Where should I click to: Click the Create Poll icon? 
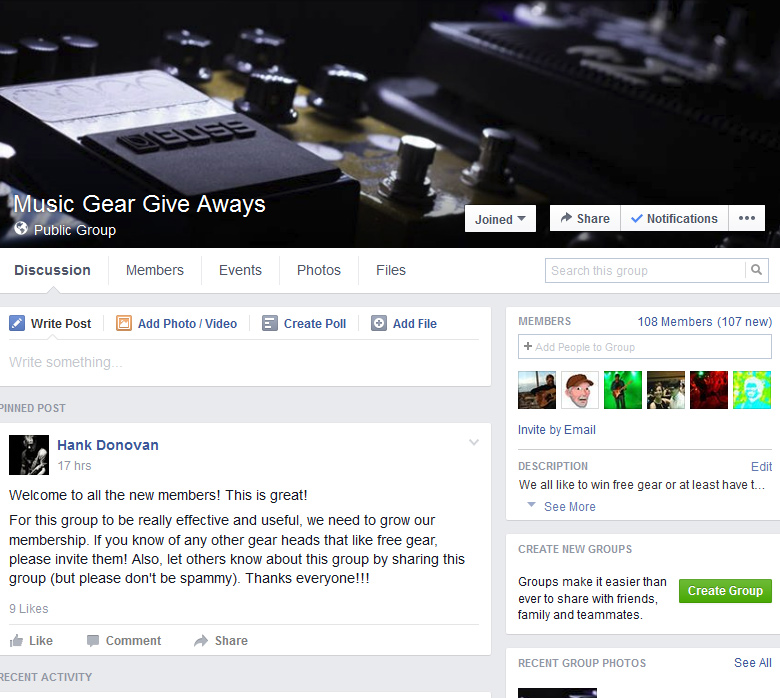coord(270,323)
